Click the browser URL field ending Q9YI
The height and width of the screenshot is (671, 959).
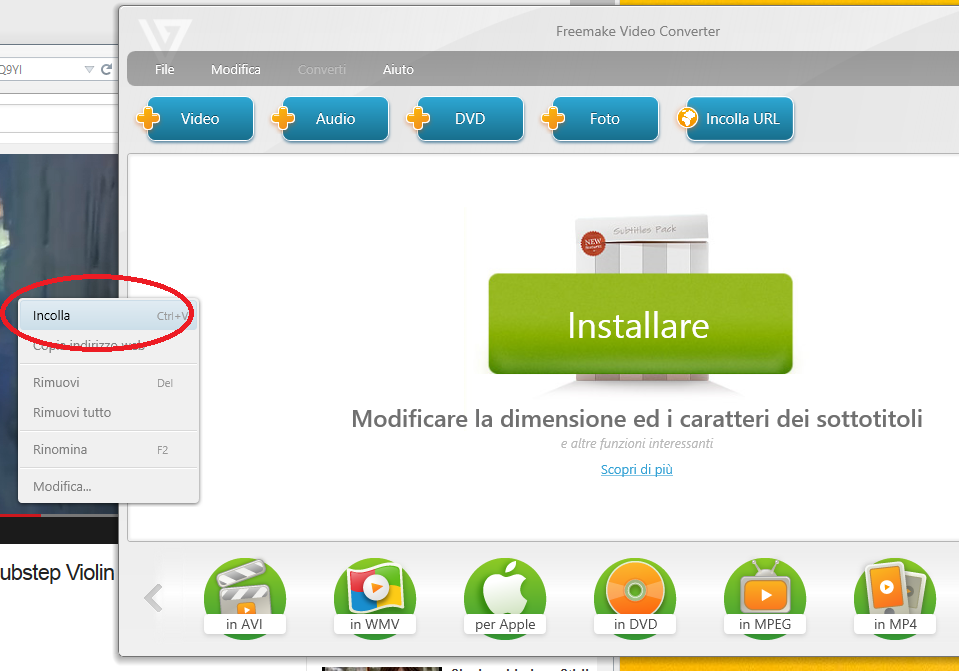tap(40, 69)
